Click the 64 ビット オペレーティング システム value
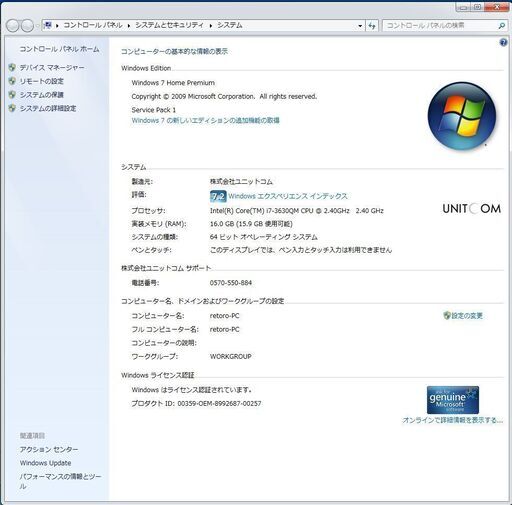 point(264,237)
